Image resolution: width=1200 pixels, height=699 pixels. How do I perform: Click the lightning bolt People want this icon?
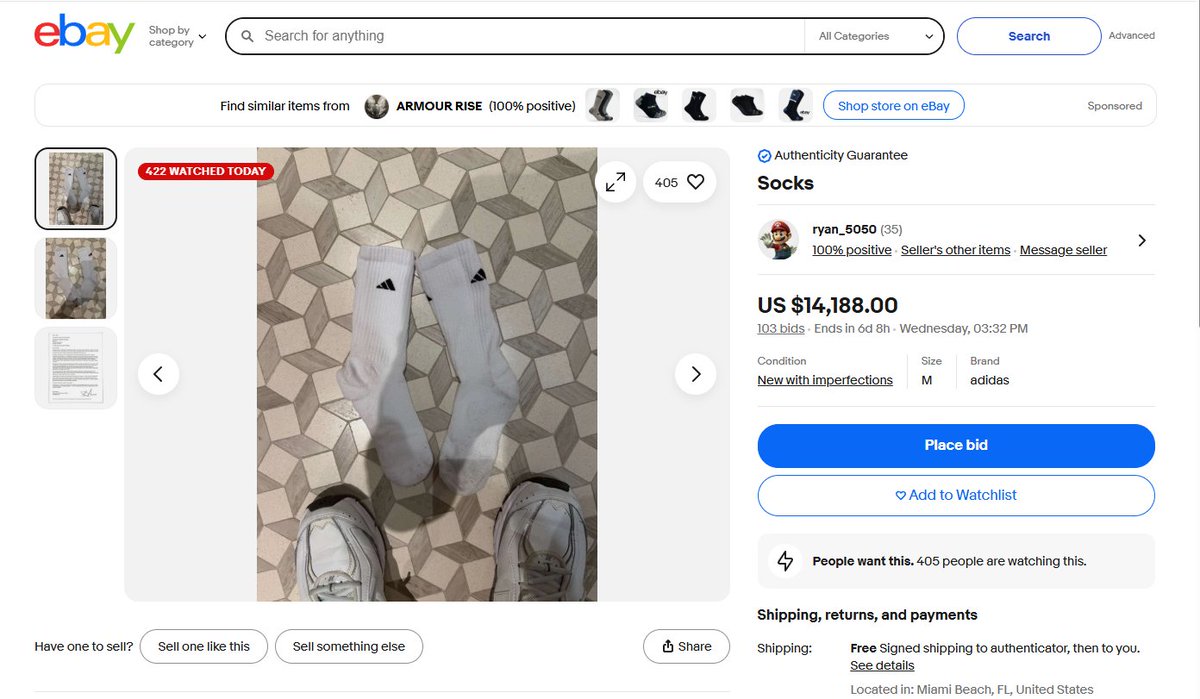point(785,561)
